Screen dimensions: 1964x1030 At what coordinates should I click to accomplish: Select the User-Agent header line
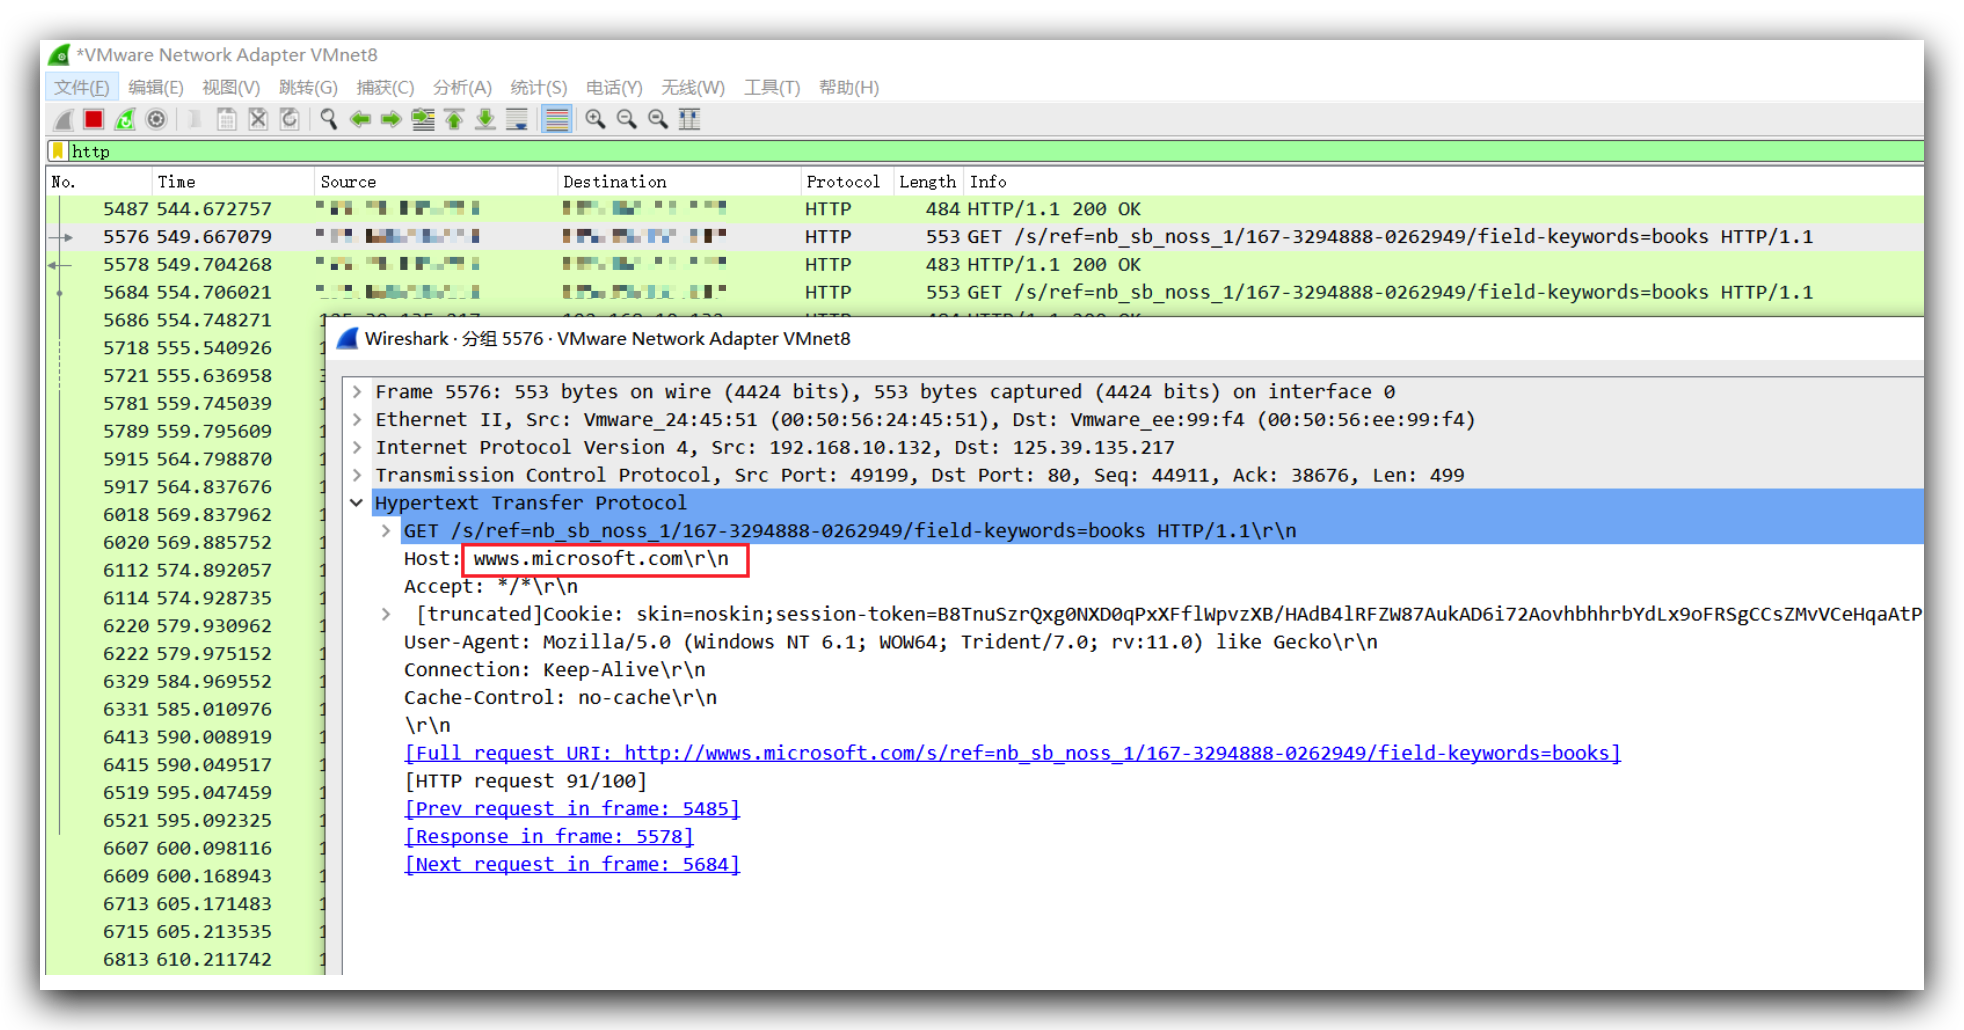coord(890,642)
